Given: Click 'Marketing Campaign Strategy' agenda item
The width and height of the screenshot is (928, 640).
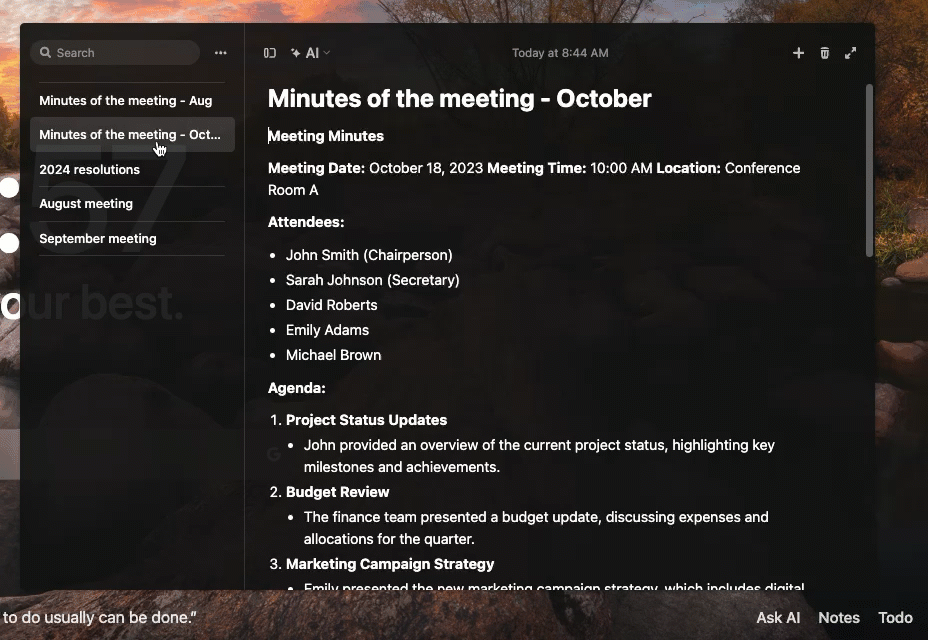Looking at the screenshot, I should (390, 564).
